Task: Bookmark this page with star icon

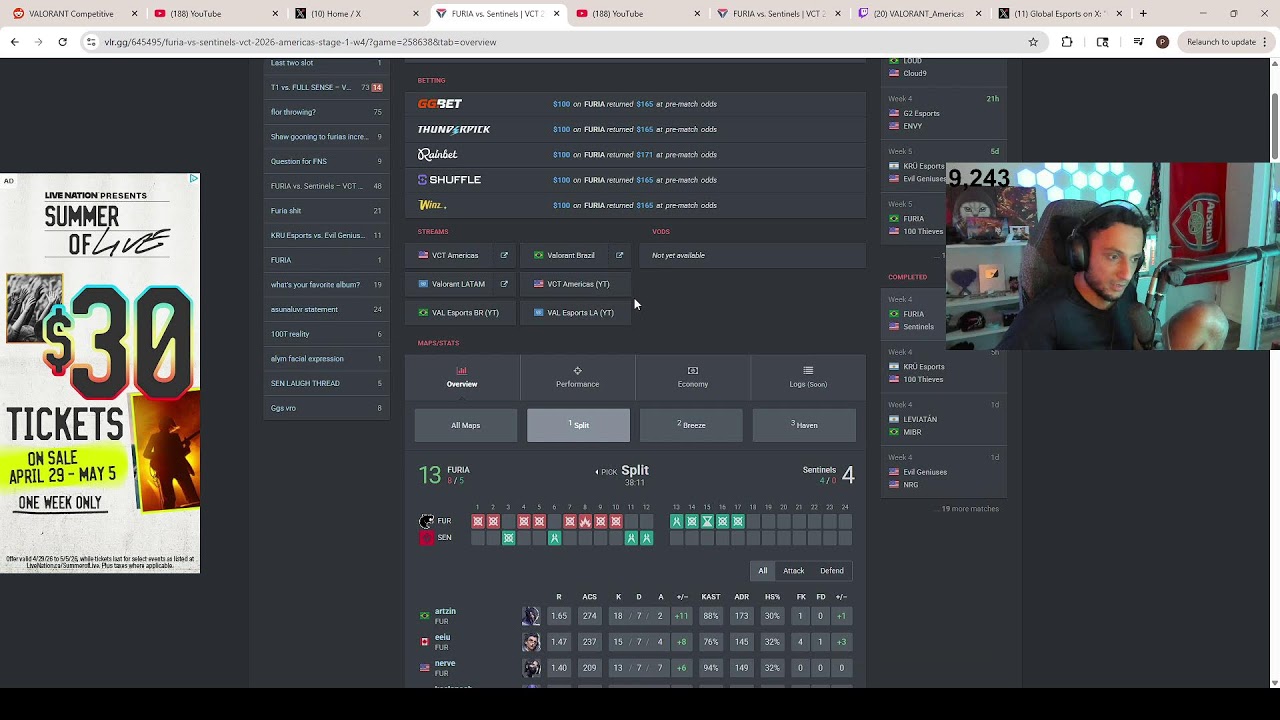Action: (x=1033, y=42)
